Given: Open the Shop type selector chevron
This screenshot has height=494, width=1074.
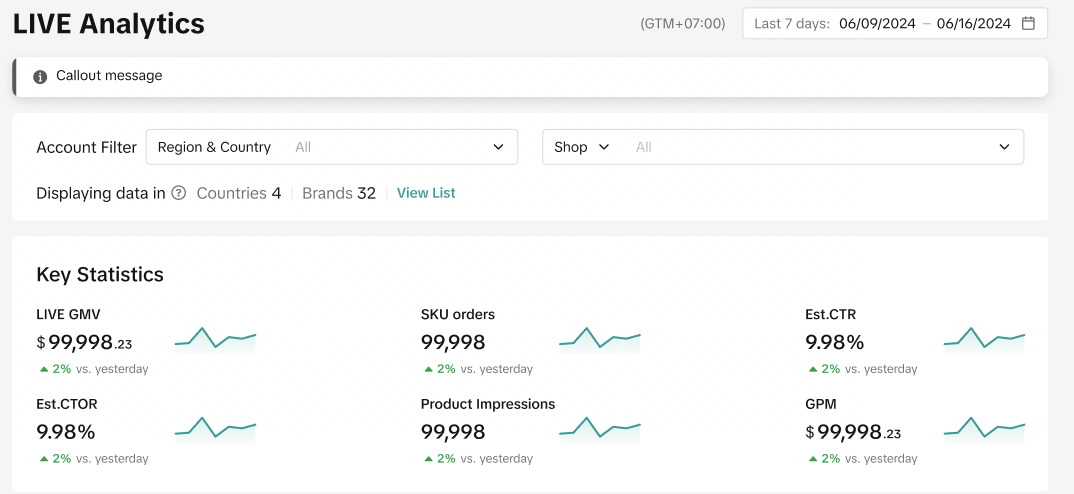Looking at the screenshot, I should (604, 147).
